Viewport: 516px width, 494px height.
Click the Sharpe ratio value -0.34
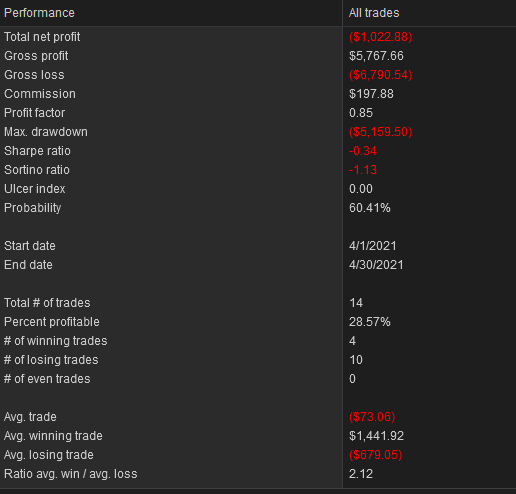tap(363, 151)
